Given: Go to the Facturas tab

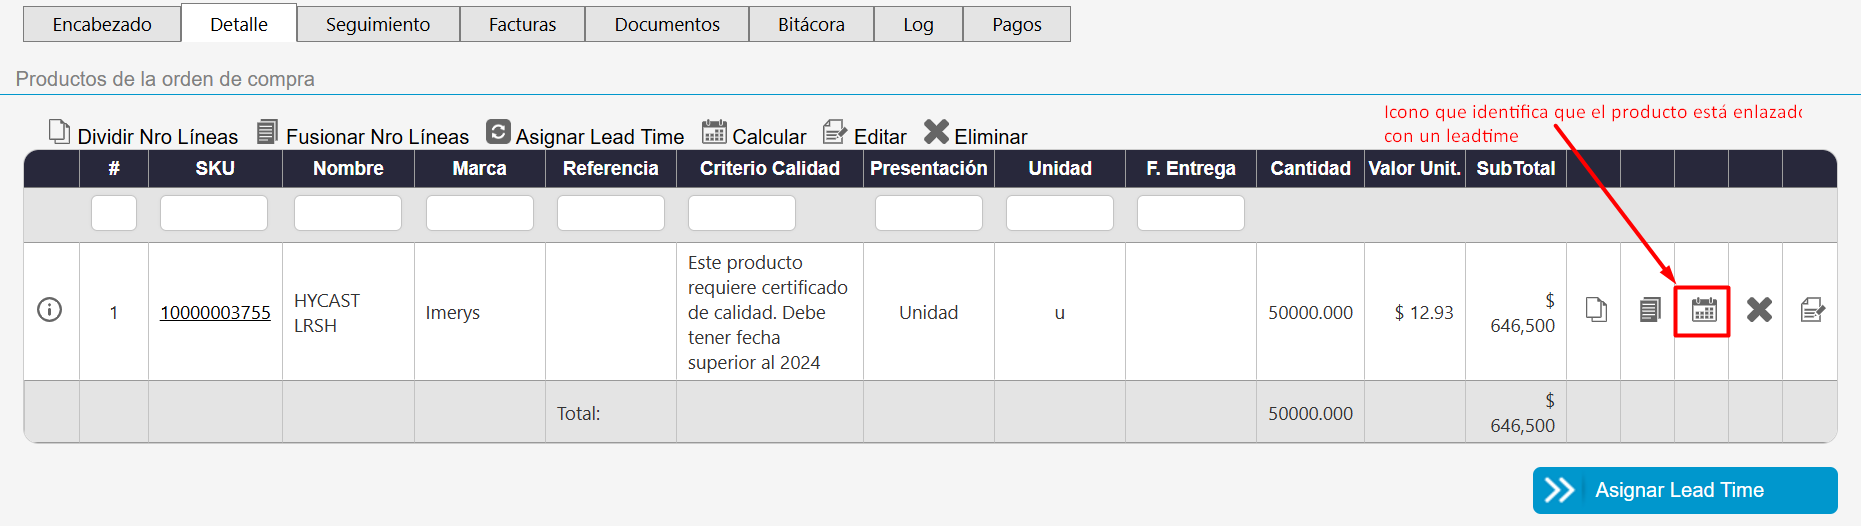Looking at the screenshot, I should click(x=522, y=24).
